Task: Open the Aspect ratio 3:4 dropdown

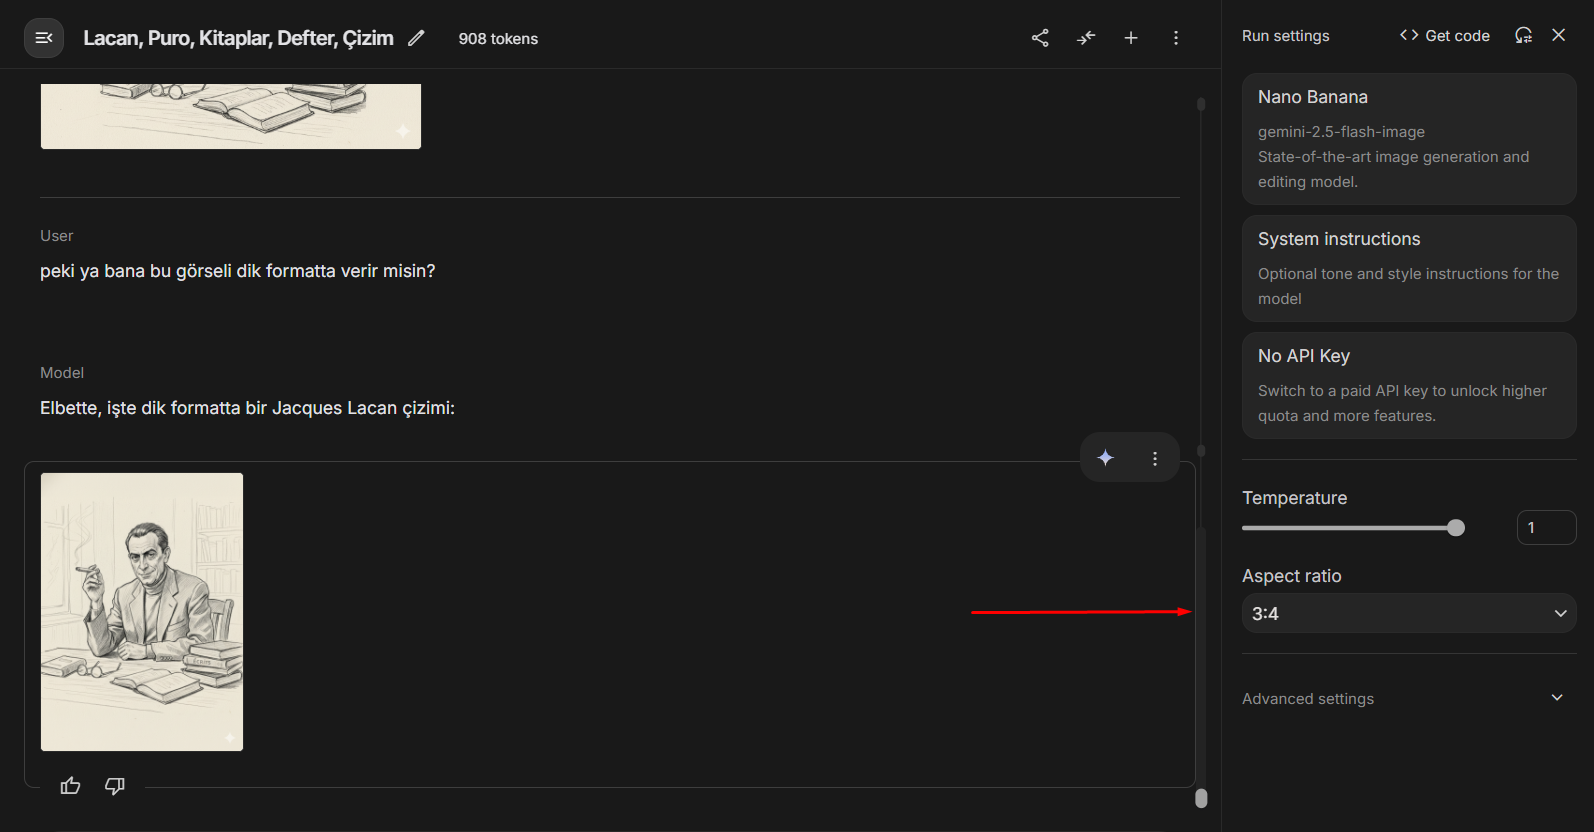Action: (x=1409, y=613)
